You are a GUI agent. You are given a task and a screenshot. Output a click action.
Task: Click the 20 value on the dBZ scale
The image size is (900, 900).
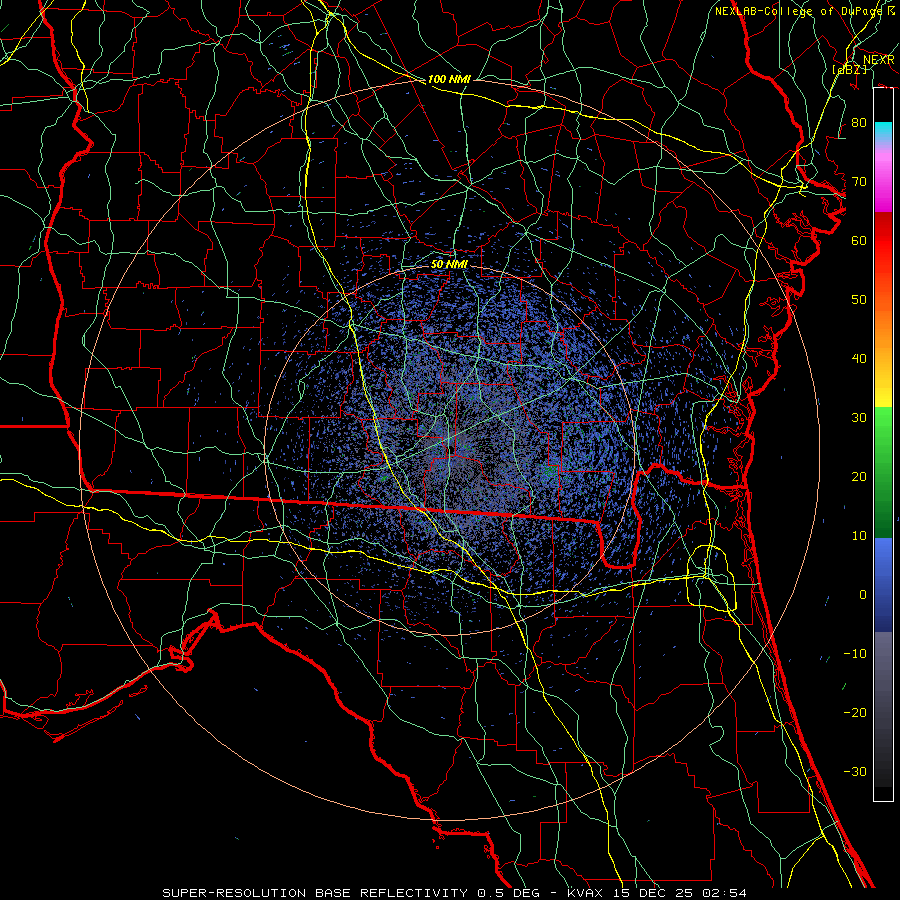click(859, 477)
